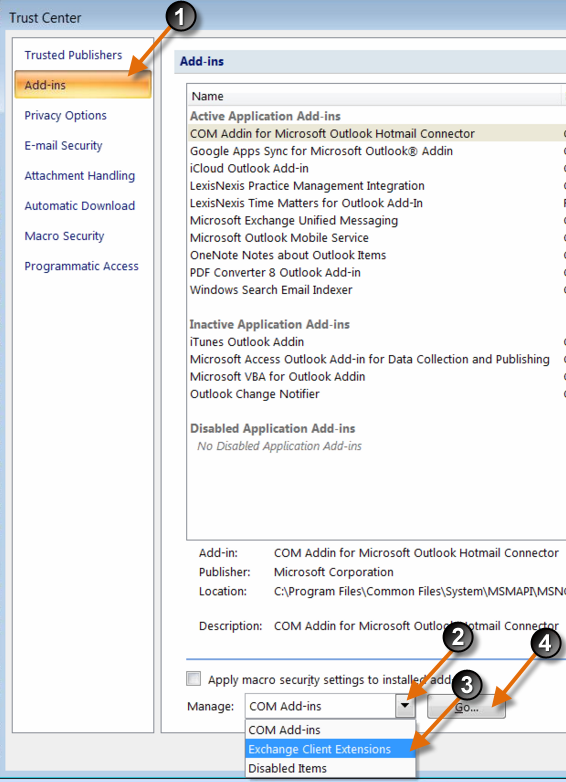
Task: Select Google Apps Sync for Microsoft Outlook Addin
Action: click(x=377, y=151)
